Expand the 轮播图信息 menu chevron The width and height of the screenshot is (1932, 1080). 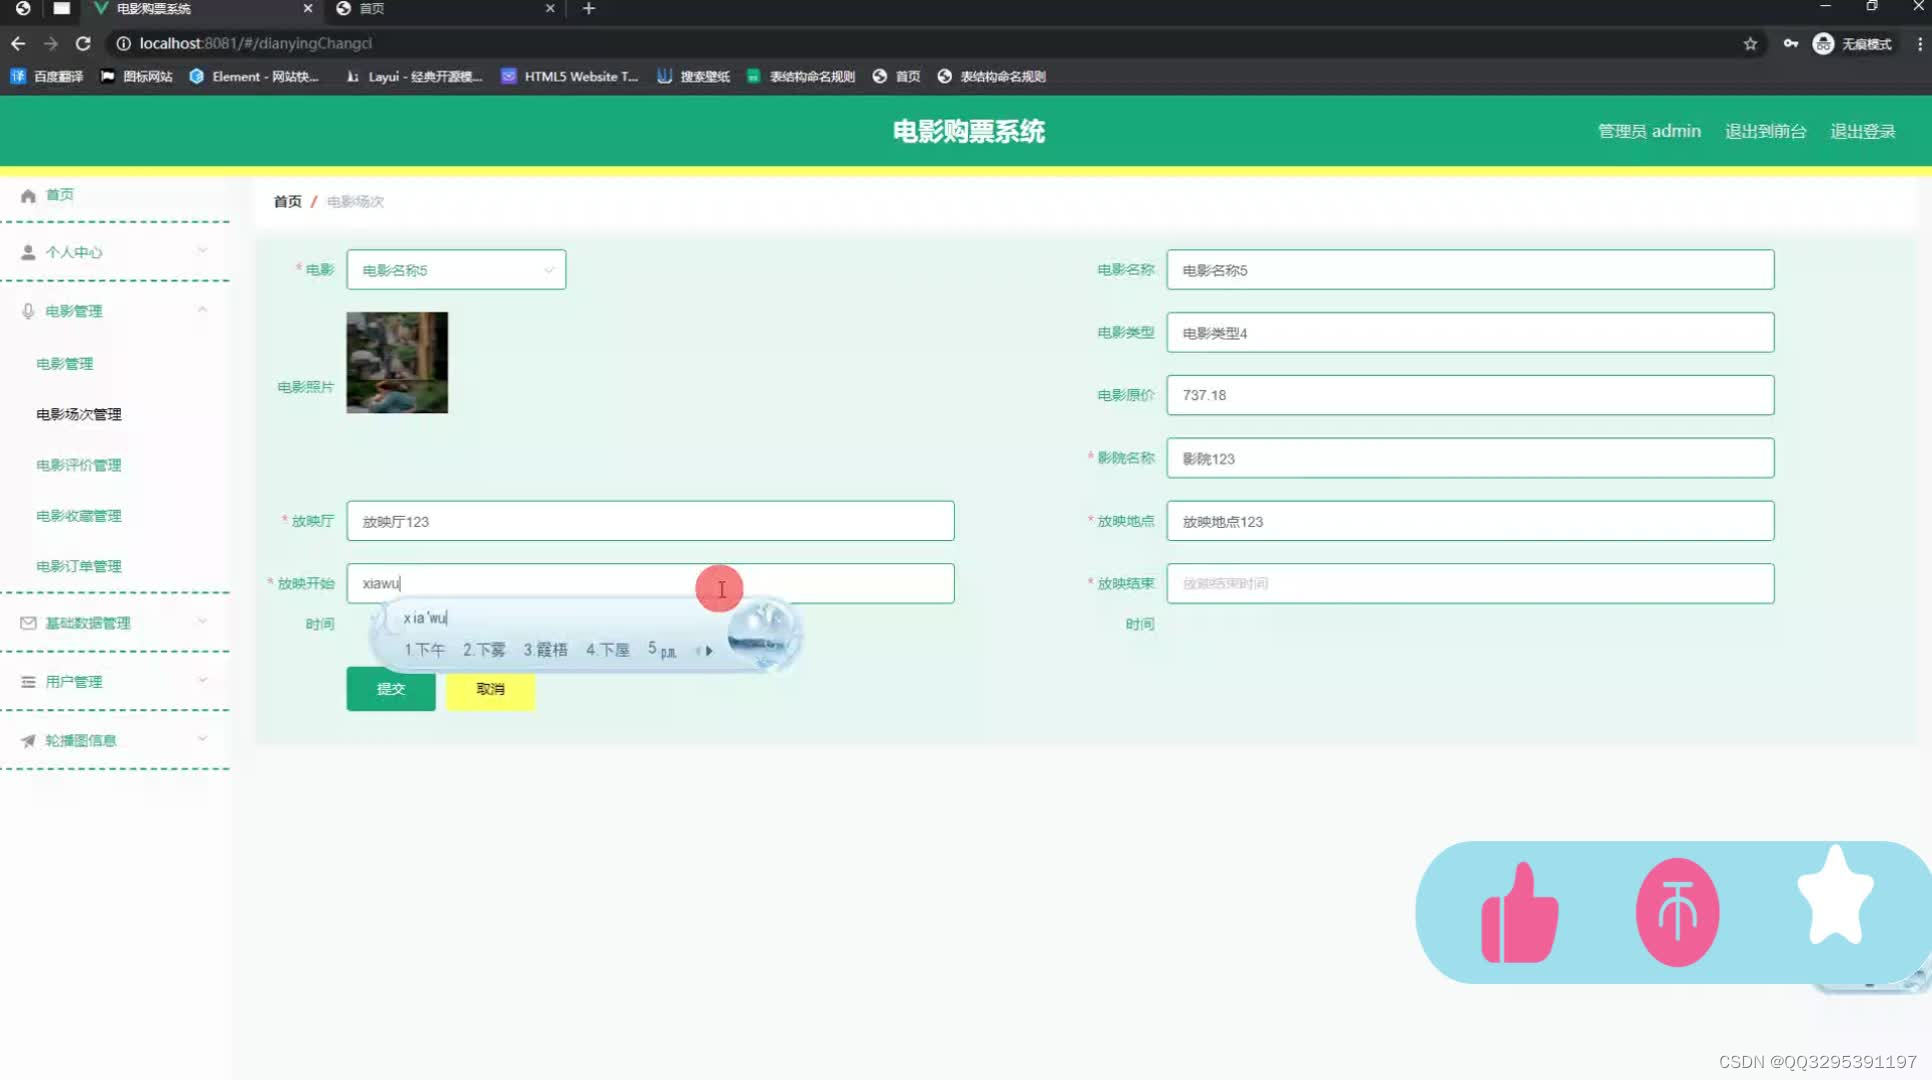pos(202,739)
